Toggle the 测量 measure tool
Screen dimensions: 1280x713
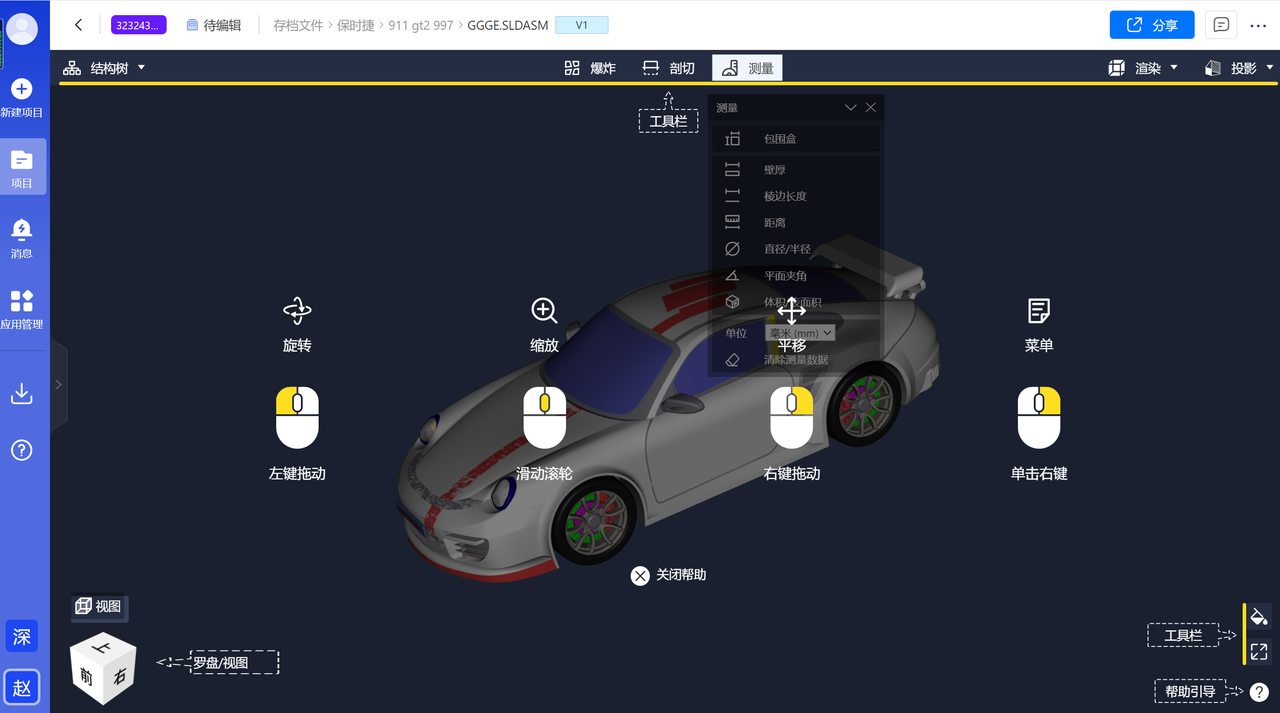coord(747,68)
